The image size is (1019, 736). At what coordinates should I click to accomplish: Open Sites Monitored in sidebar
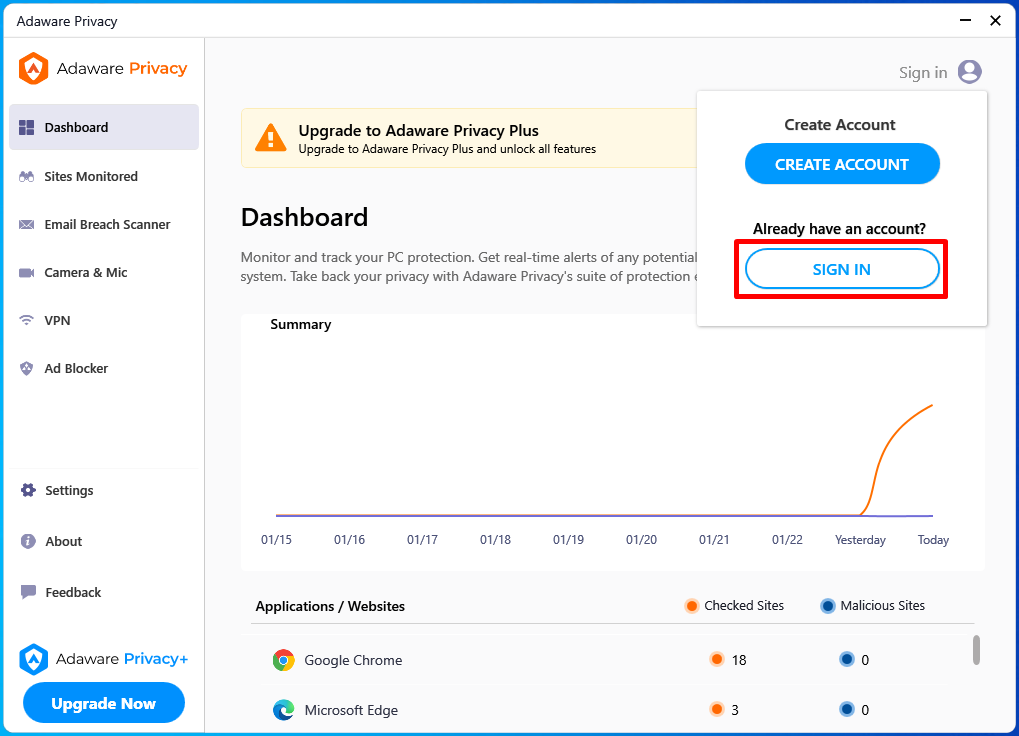tap(91, 177)
